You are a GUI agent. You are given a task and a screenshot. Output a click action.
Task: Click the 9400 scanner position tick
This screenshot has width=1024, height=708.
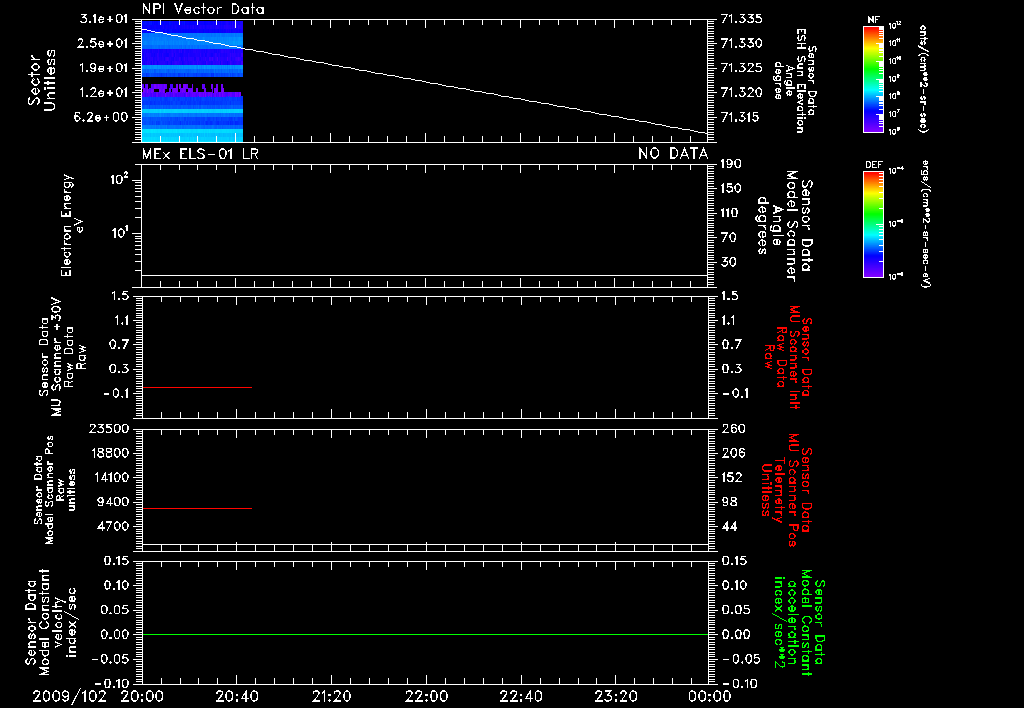click(113, 502)
